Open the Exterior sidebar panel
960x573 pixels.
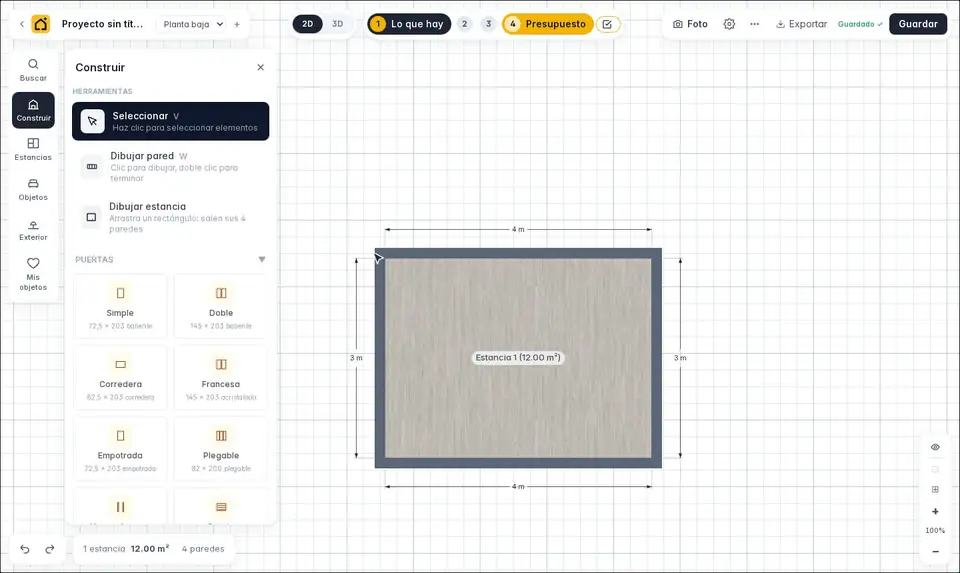(33, 230)
